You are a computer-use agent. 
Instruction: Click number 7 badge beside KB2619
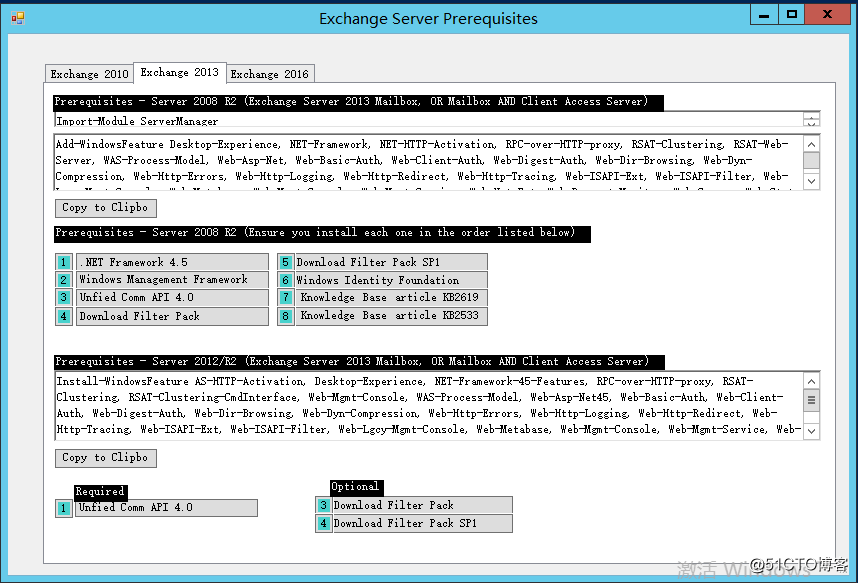click(286, 297)
